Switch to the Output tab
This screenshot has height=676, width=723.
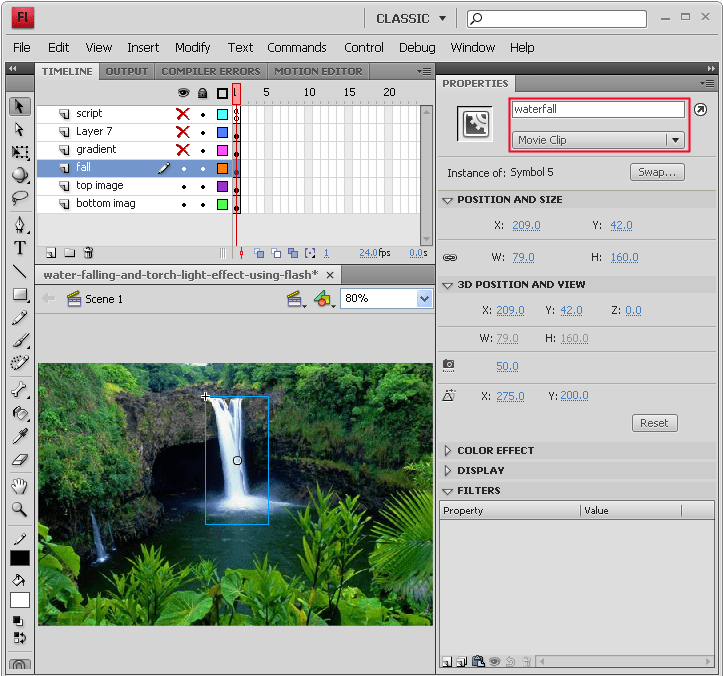pos(127,71)
